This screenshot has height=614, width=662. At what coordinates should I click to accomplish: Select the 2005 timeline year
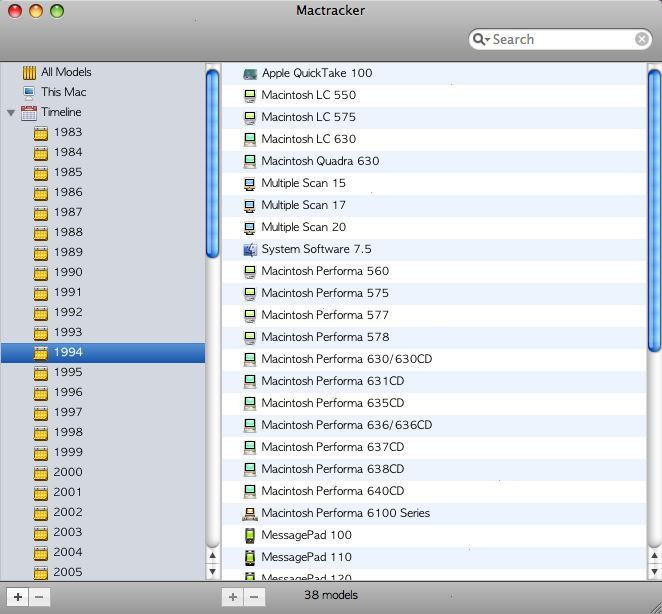pos(103,572)
